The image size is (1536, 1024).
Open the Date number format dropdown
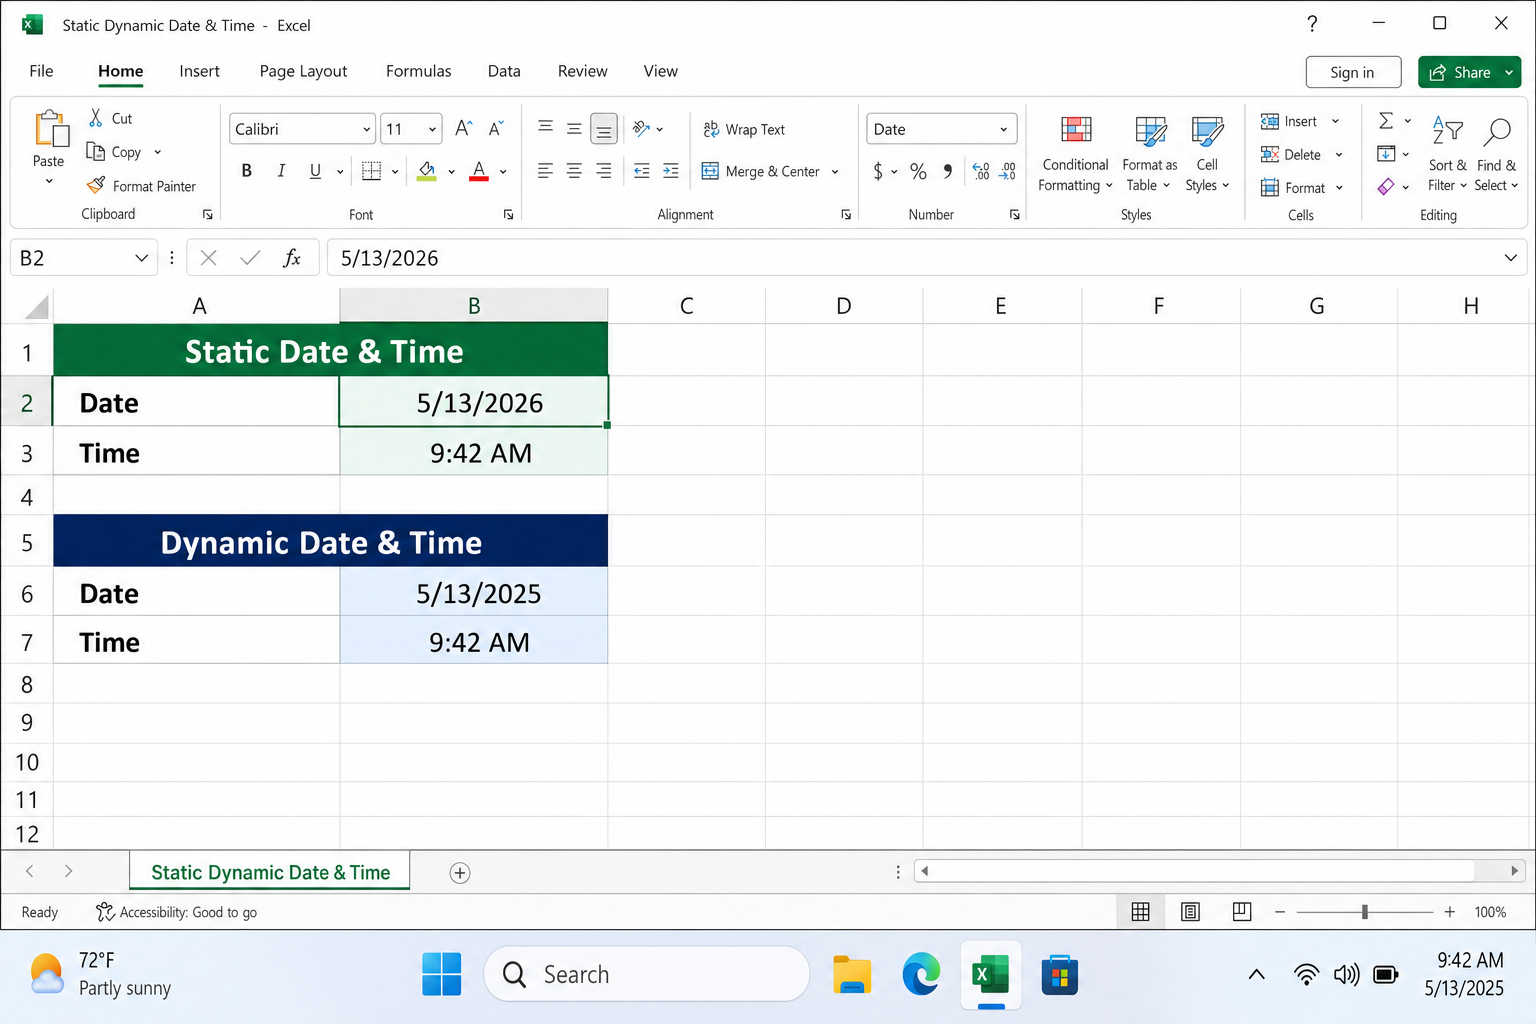point(1003,129)
